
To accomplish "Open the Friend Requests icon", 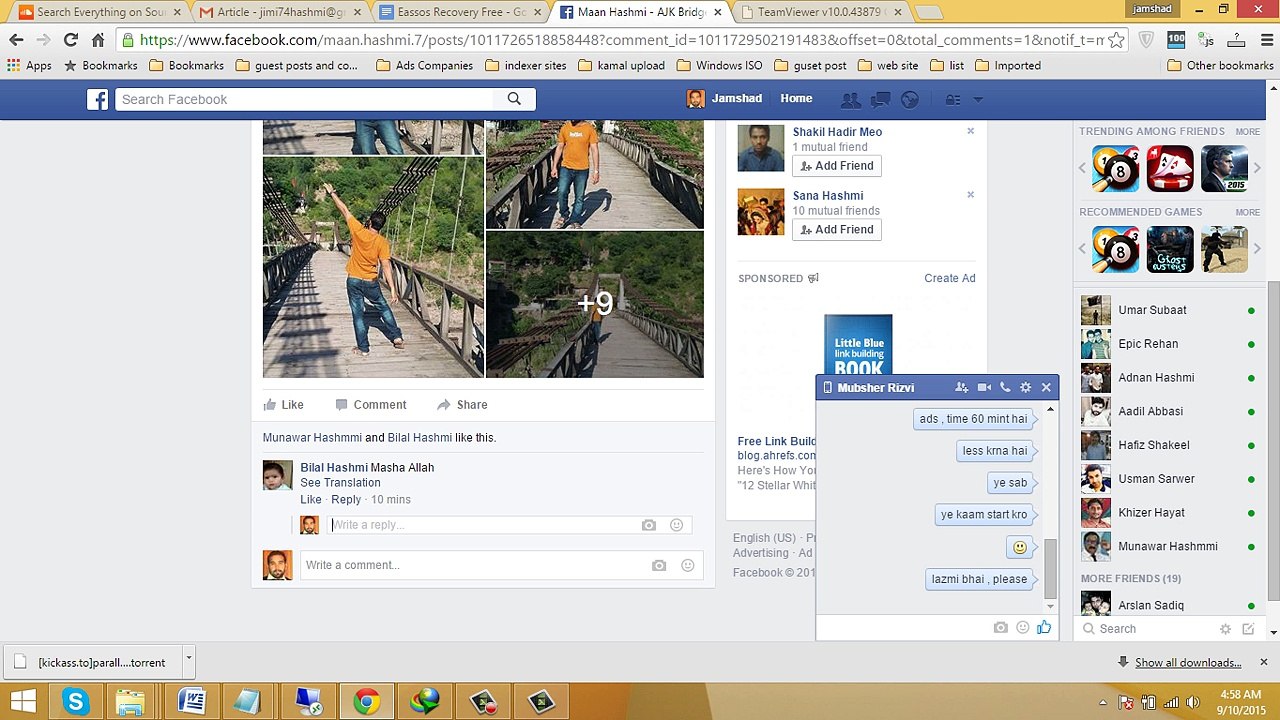I will [851, 99].
